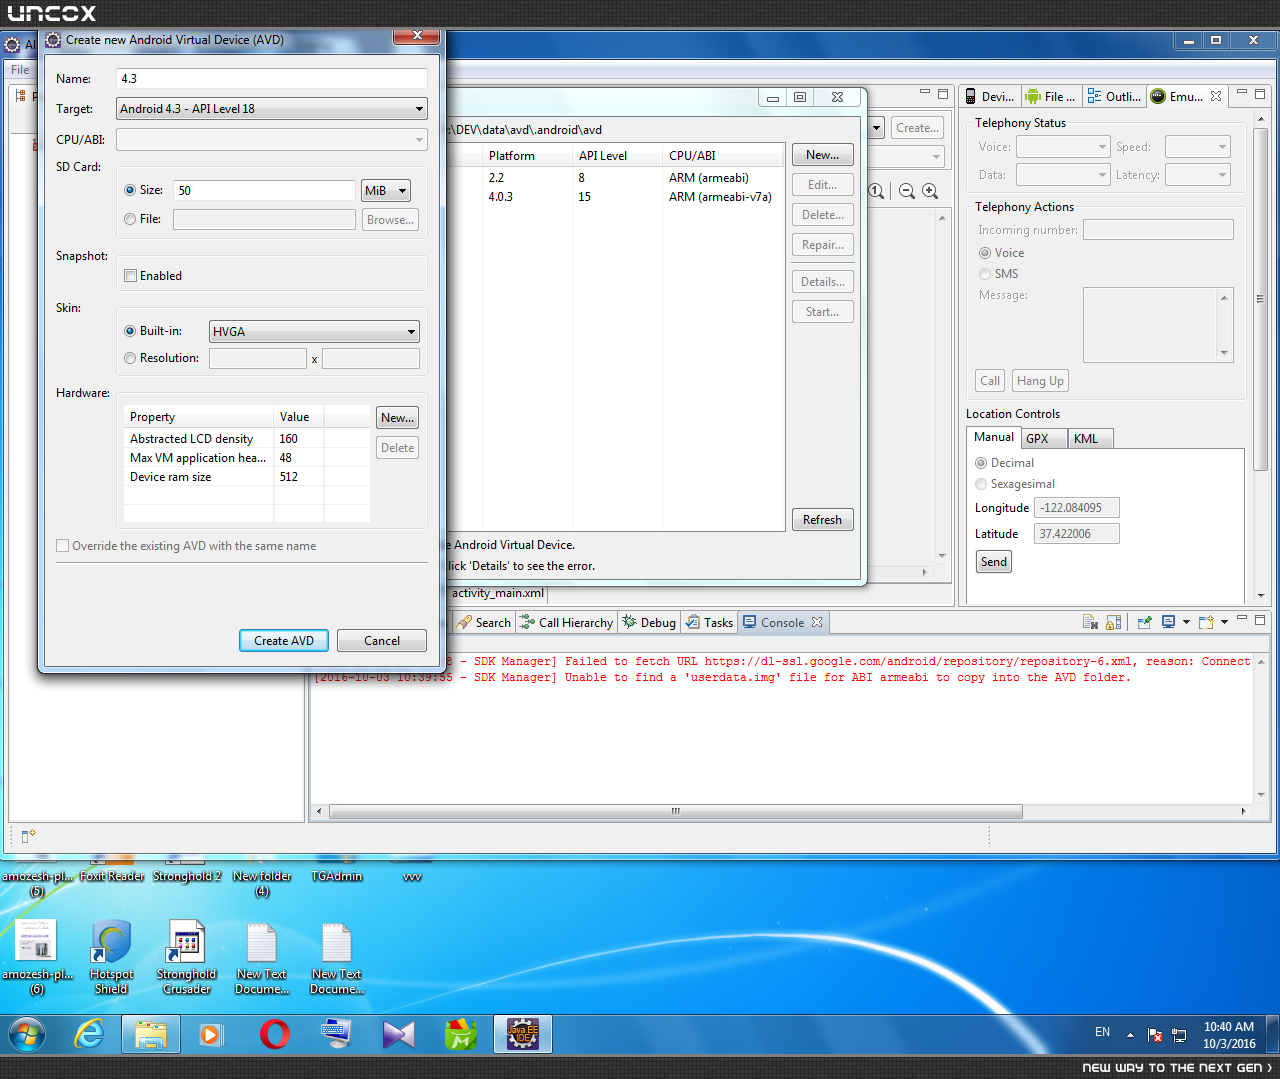The image size is (1280, 1079).
Task: Click the Java EE IDE taskbar icon
Action: (522, 1034)
